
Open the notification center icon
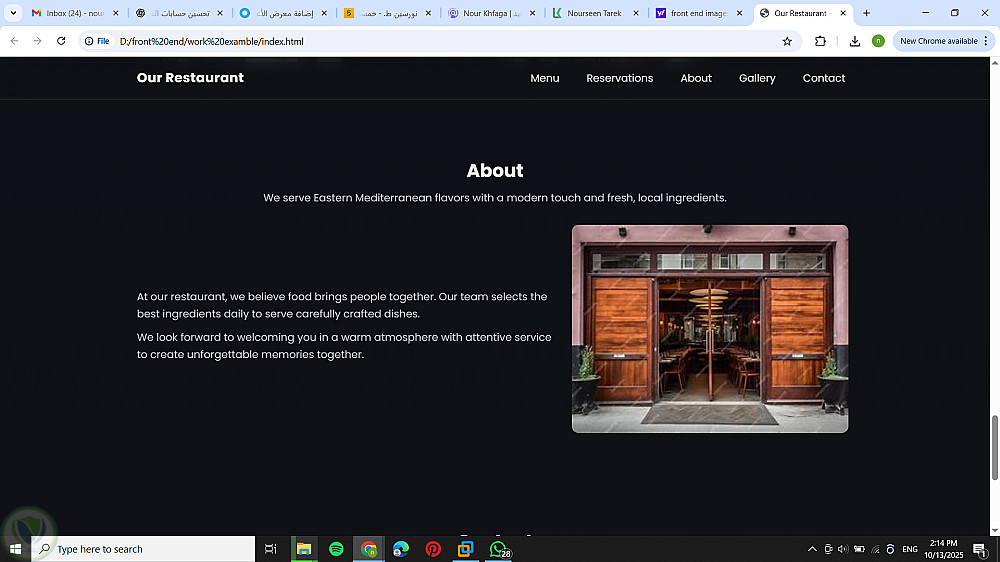980,549
